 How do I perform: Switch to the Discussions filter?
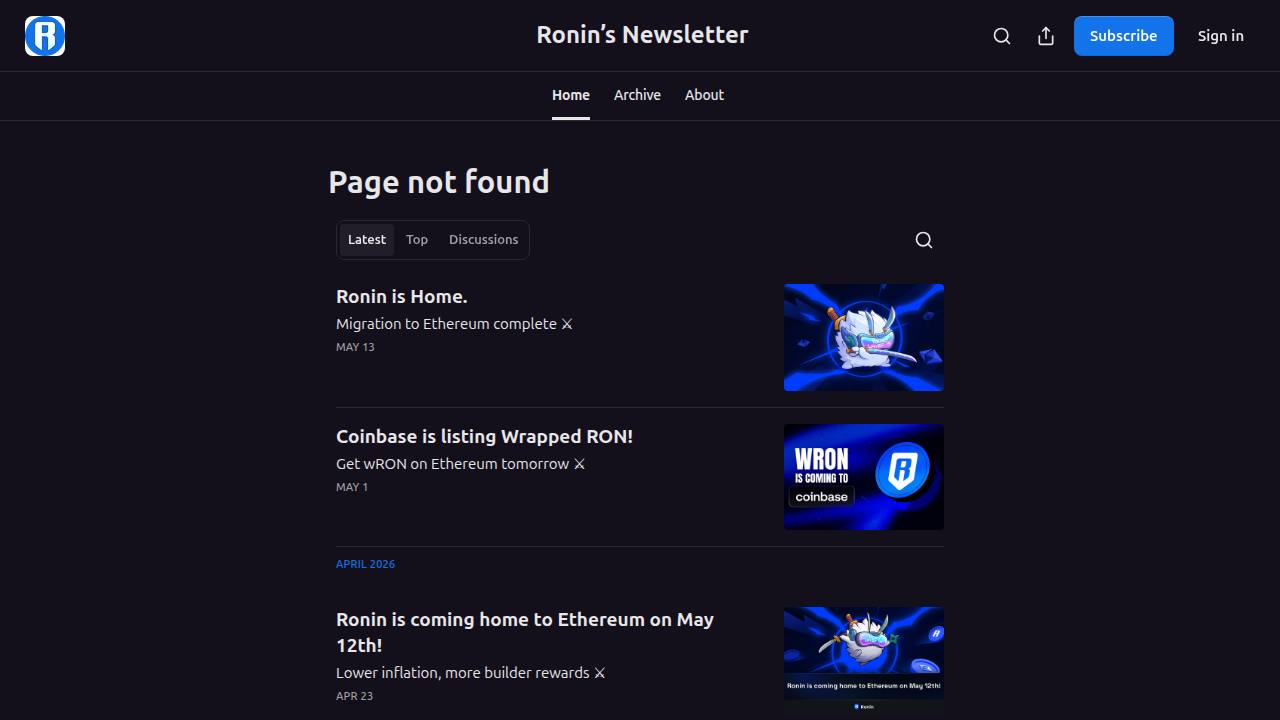click(484, 240)
